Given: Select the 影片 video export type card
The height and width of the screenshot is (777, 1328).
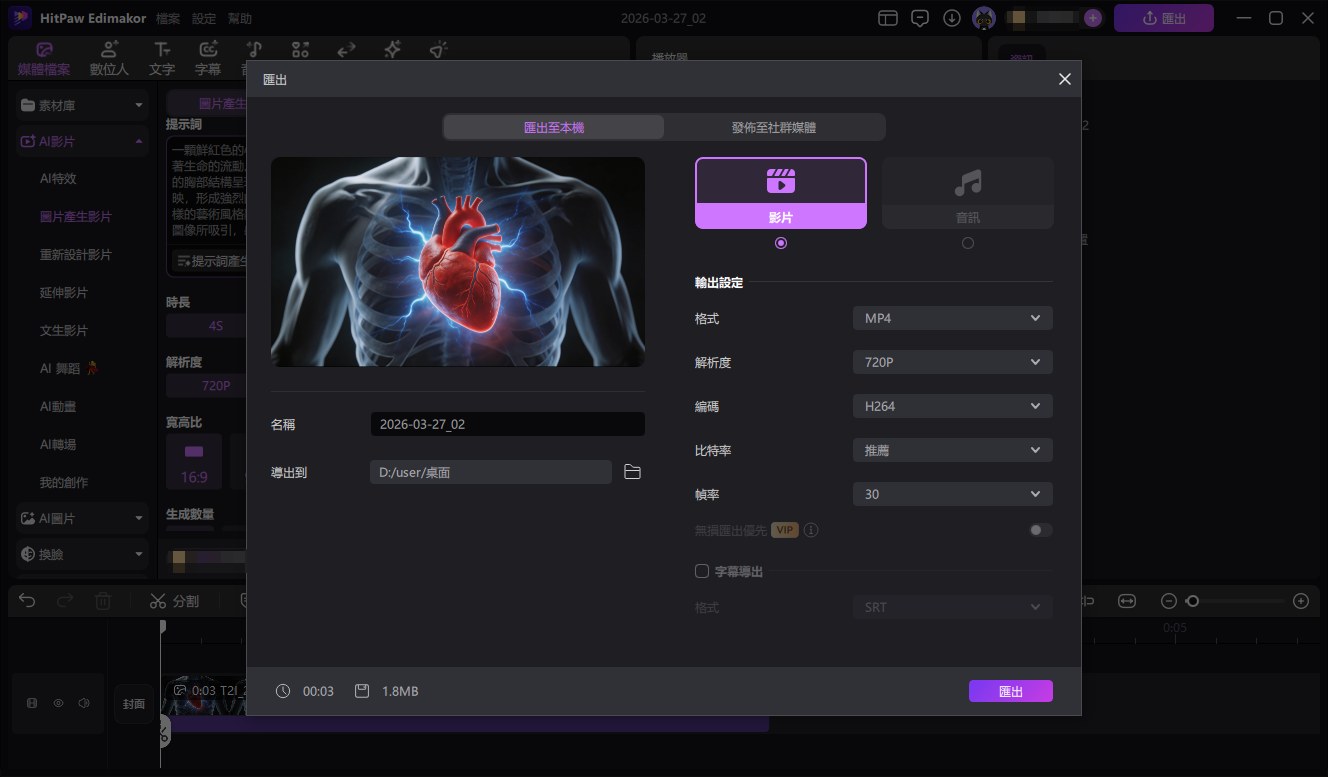Looking at the screenshot, I should tap(781, 193).
